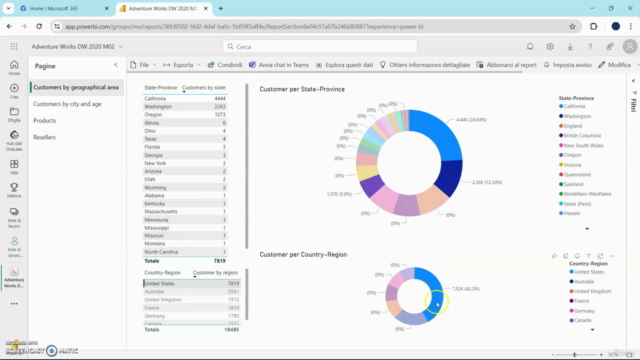Click Modifica edit button
Viewport: 640px width, 360px height.
pos(615,65)
